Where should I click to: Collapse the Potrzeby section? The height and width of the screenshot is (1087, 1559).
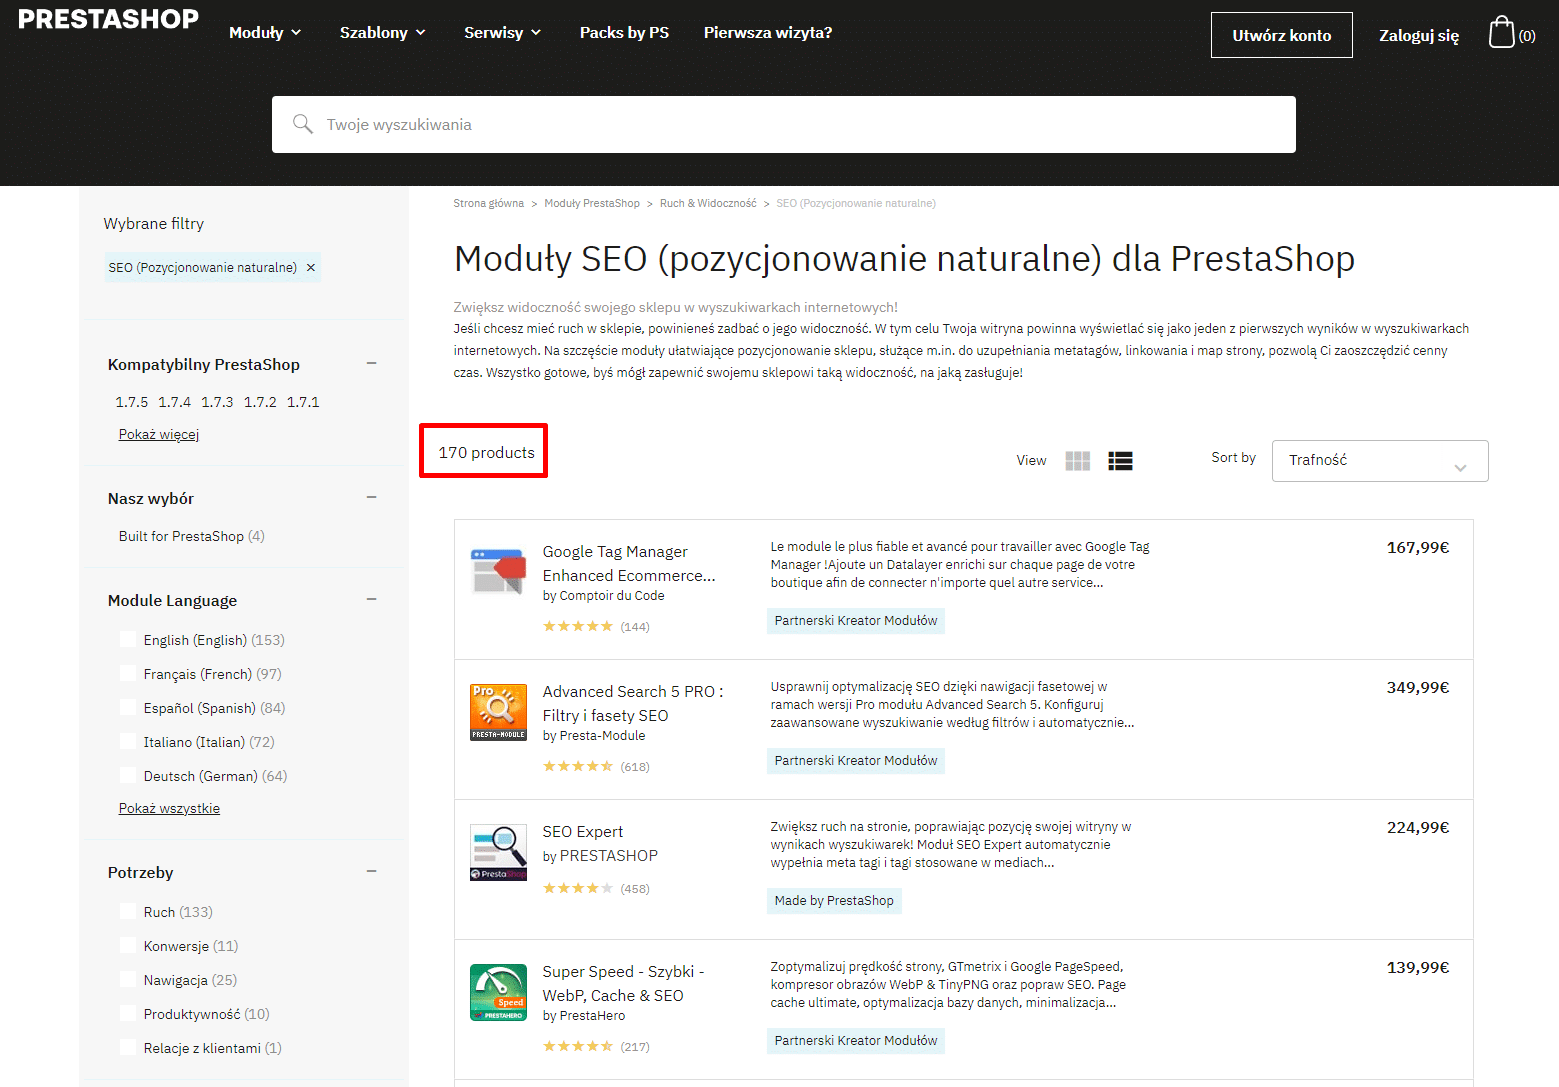pos(372,871)
